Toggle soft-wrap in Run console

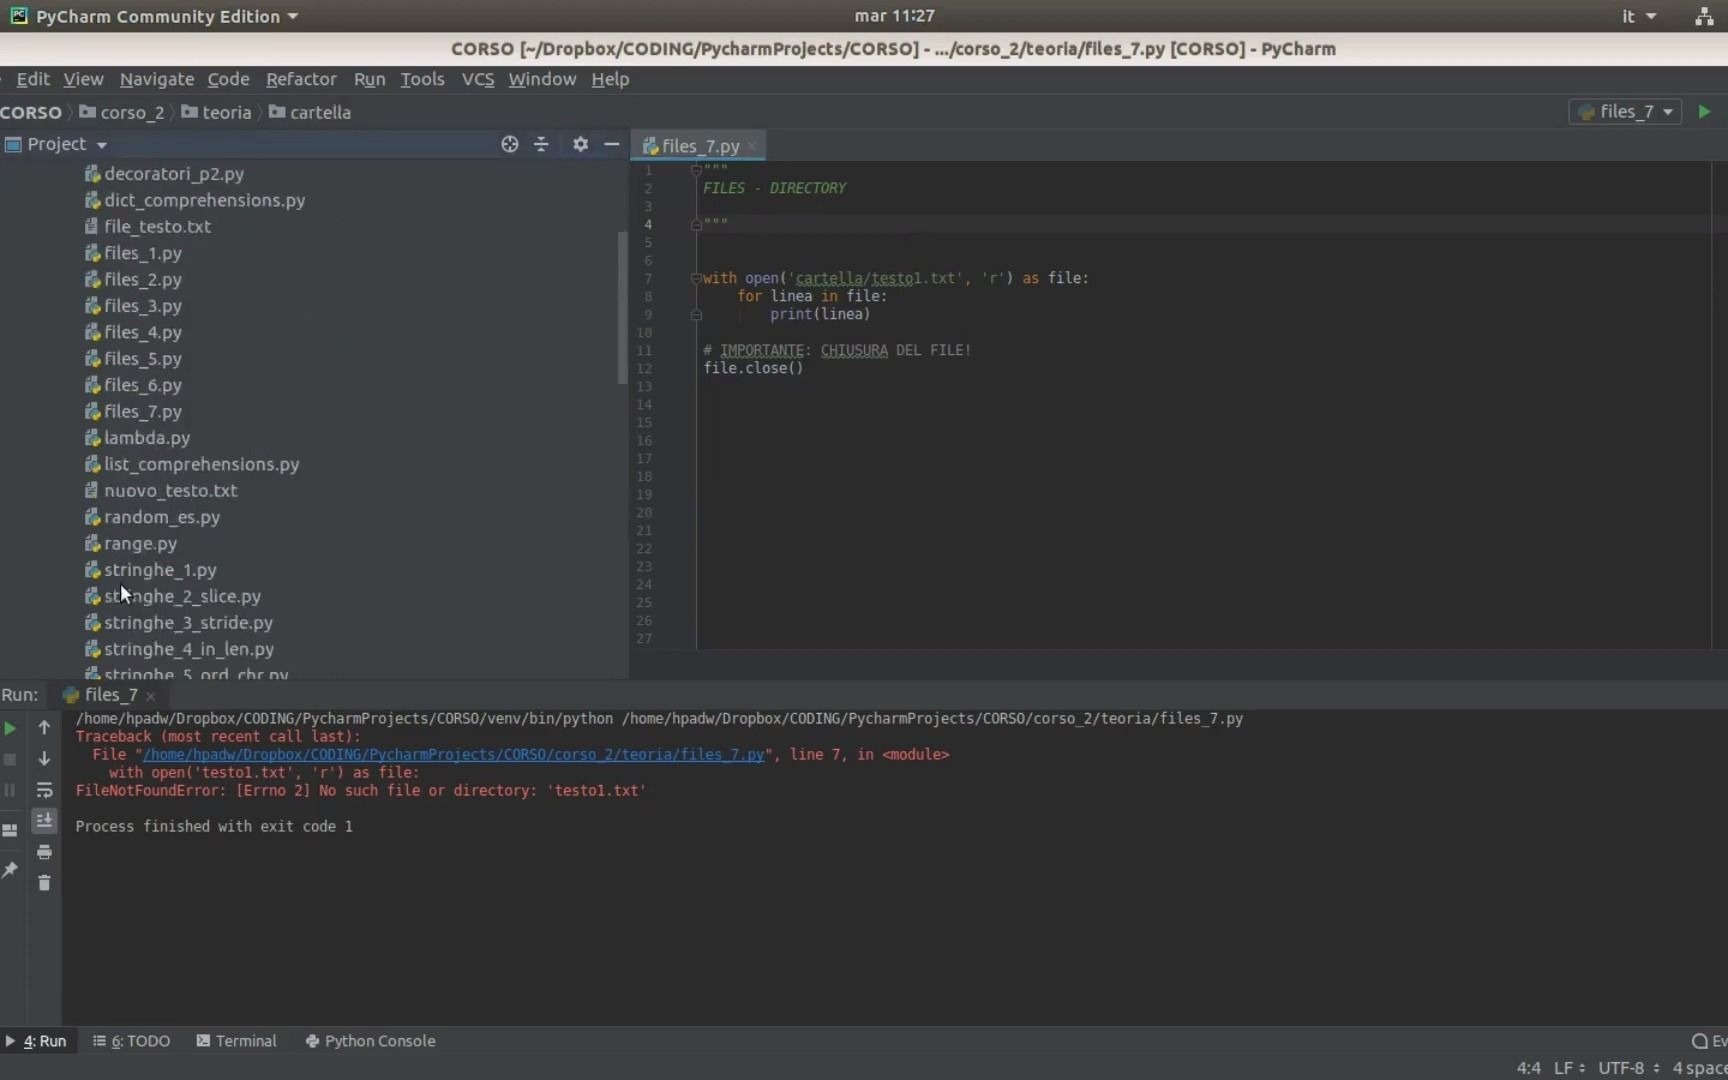tap(44, 790)
